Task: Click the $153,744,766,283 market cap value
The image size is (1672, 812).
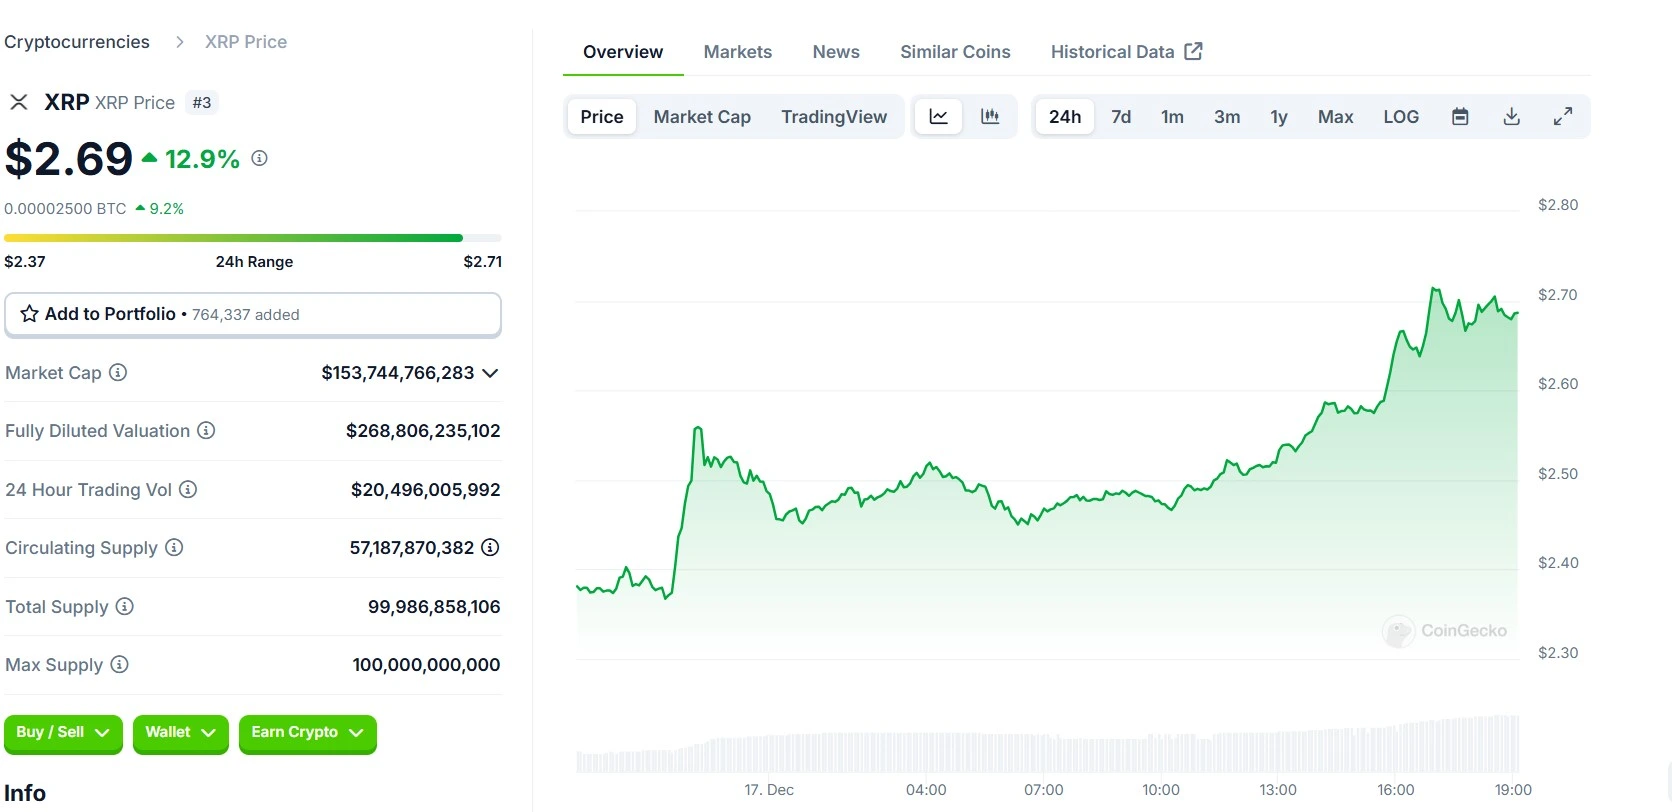Action: [x=398, y=373]
